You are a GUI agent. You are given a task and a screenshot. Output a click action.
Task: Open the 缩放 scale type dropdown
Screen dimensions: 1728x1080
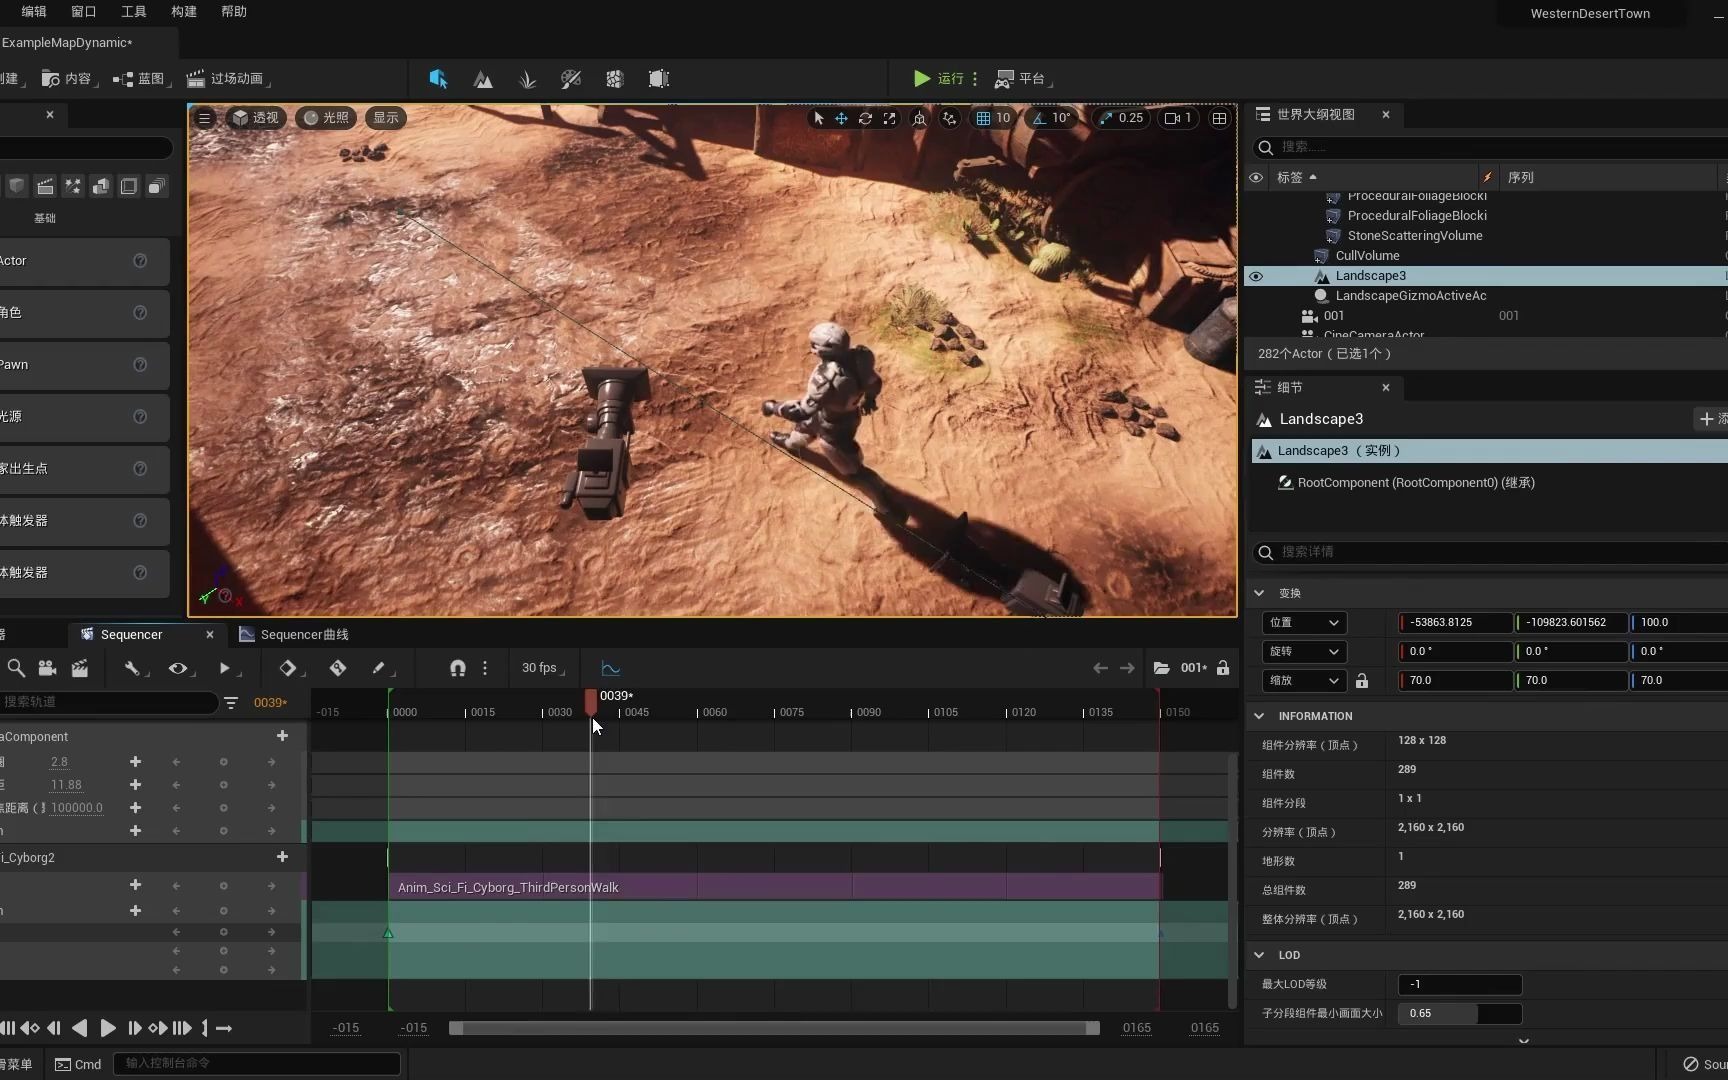[x=1304, y=681]
